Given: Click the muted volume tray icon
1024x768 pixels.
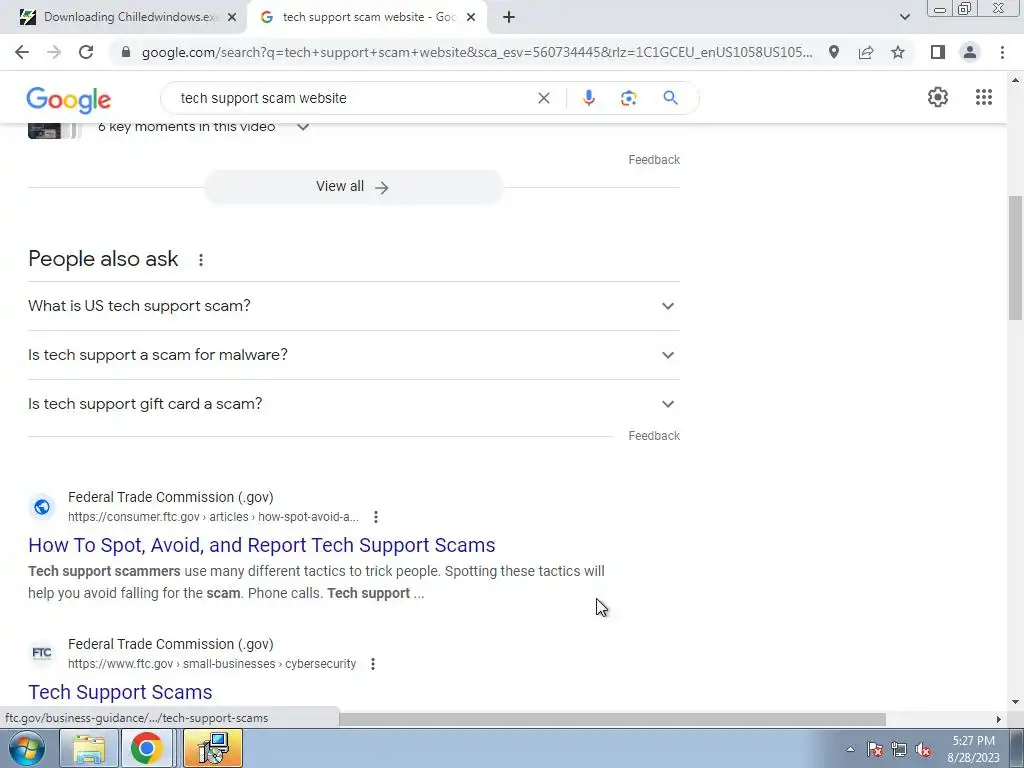Looking at the screenshot, I should (923, 749).
